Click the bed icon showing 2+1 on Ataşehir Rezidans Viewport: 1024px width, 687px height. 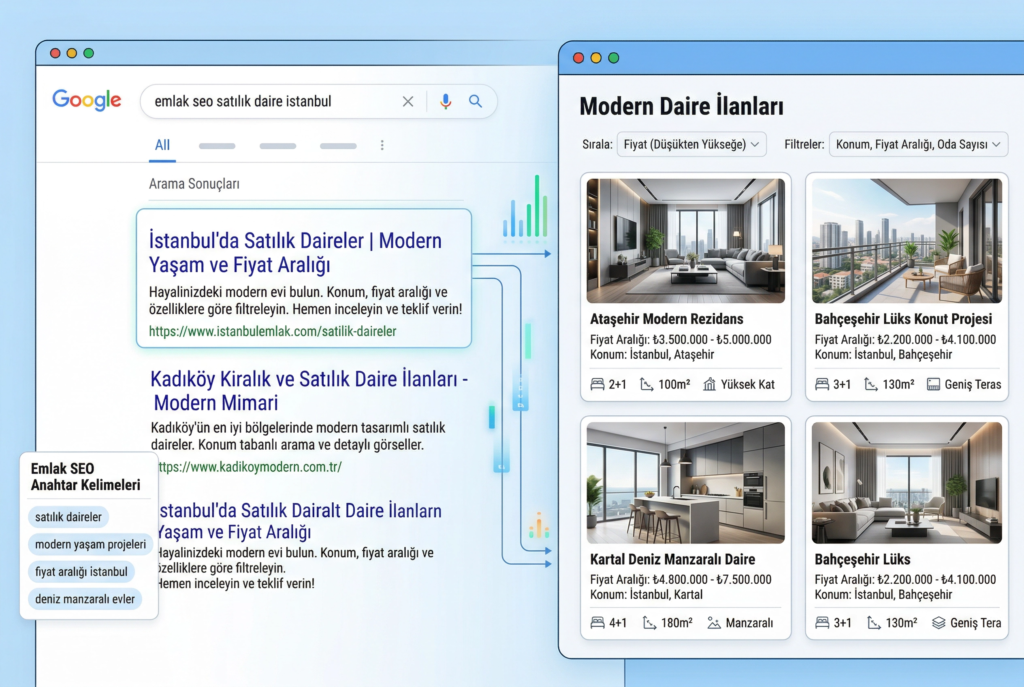tap(595, 383)
